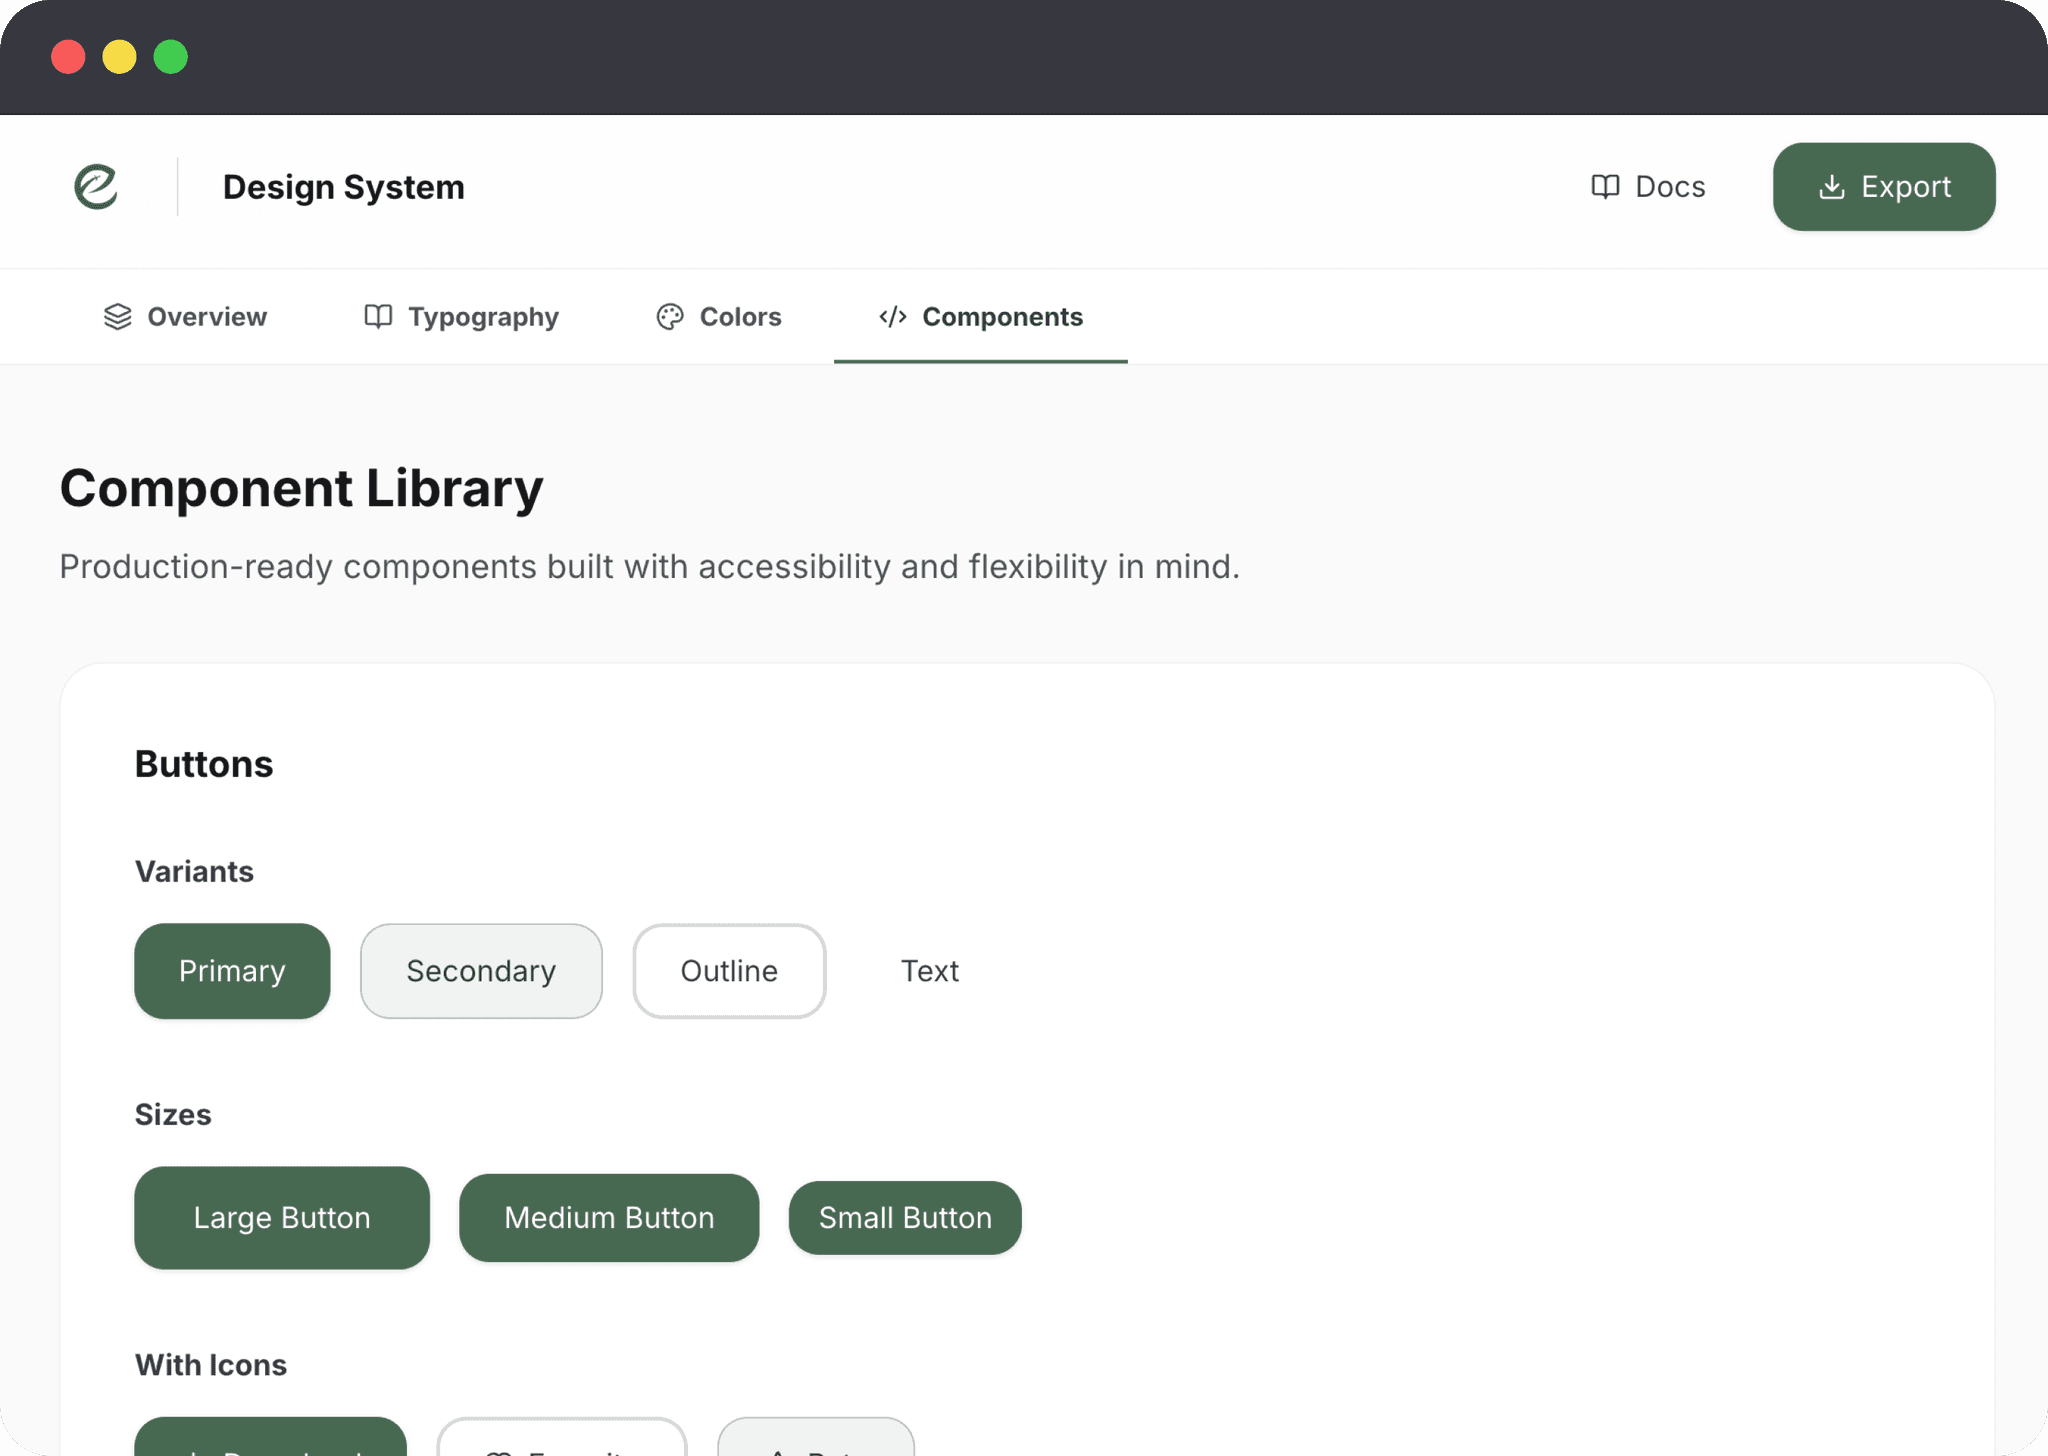Click the Primary variant button
2048x1456 pixels.
pos(232,971)
